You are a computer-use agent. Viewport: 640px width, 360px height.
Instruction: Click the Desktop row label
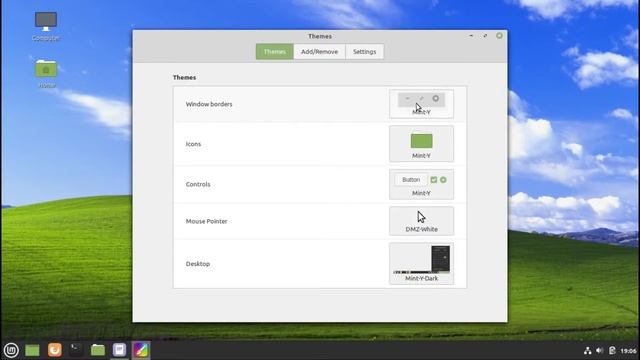click(198, 264)
